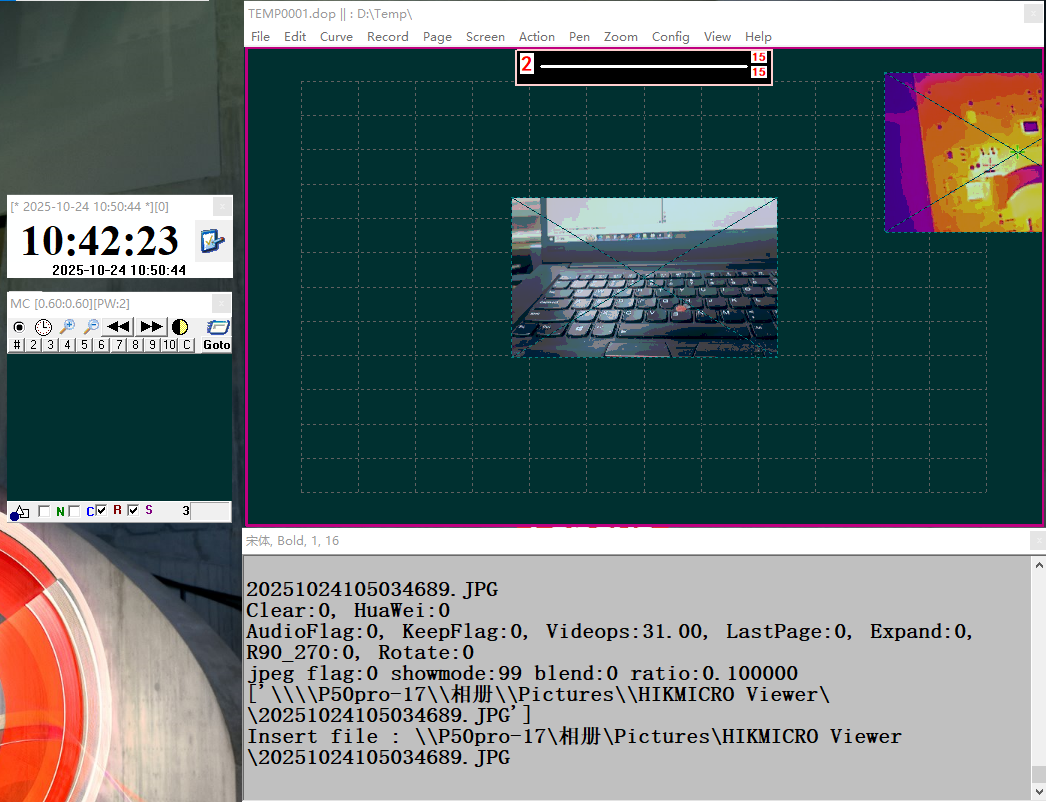Screen dimensions: 1046x802
Task: Select number 8 button in MC panel
Action: 135,345
